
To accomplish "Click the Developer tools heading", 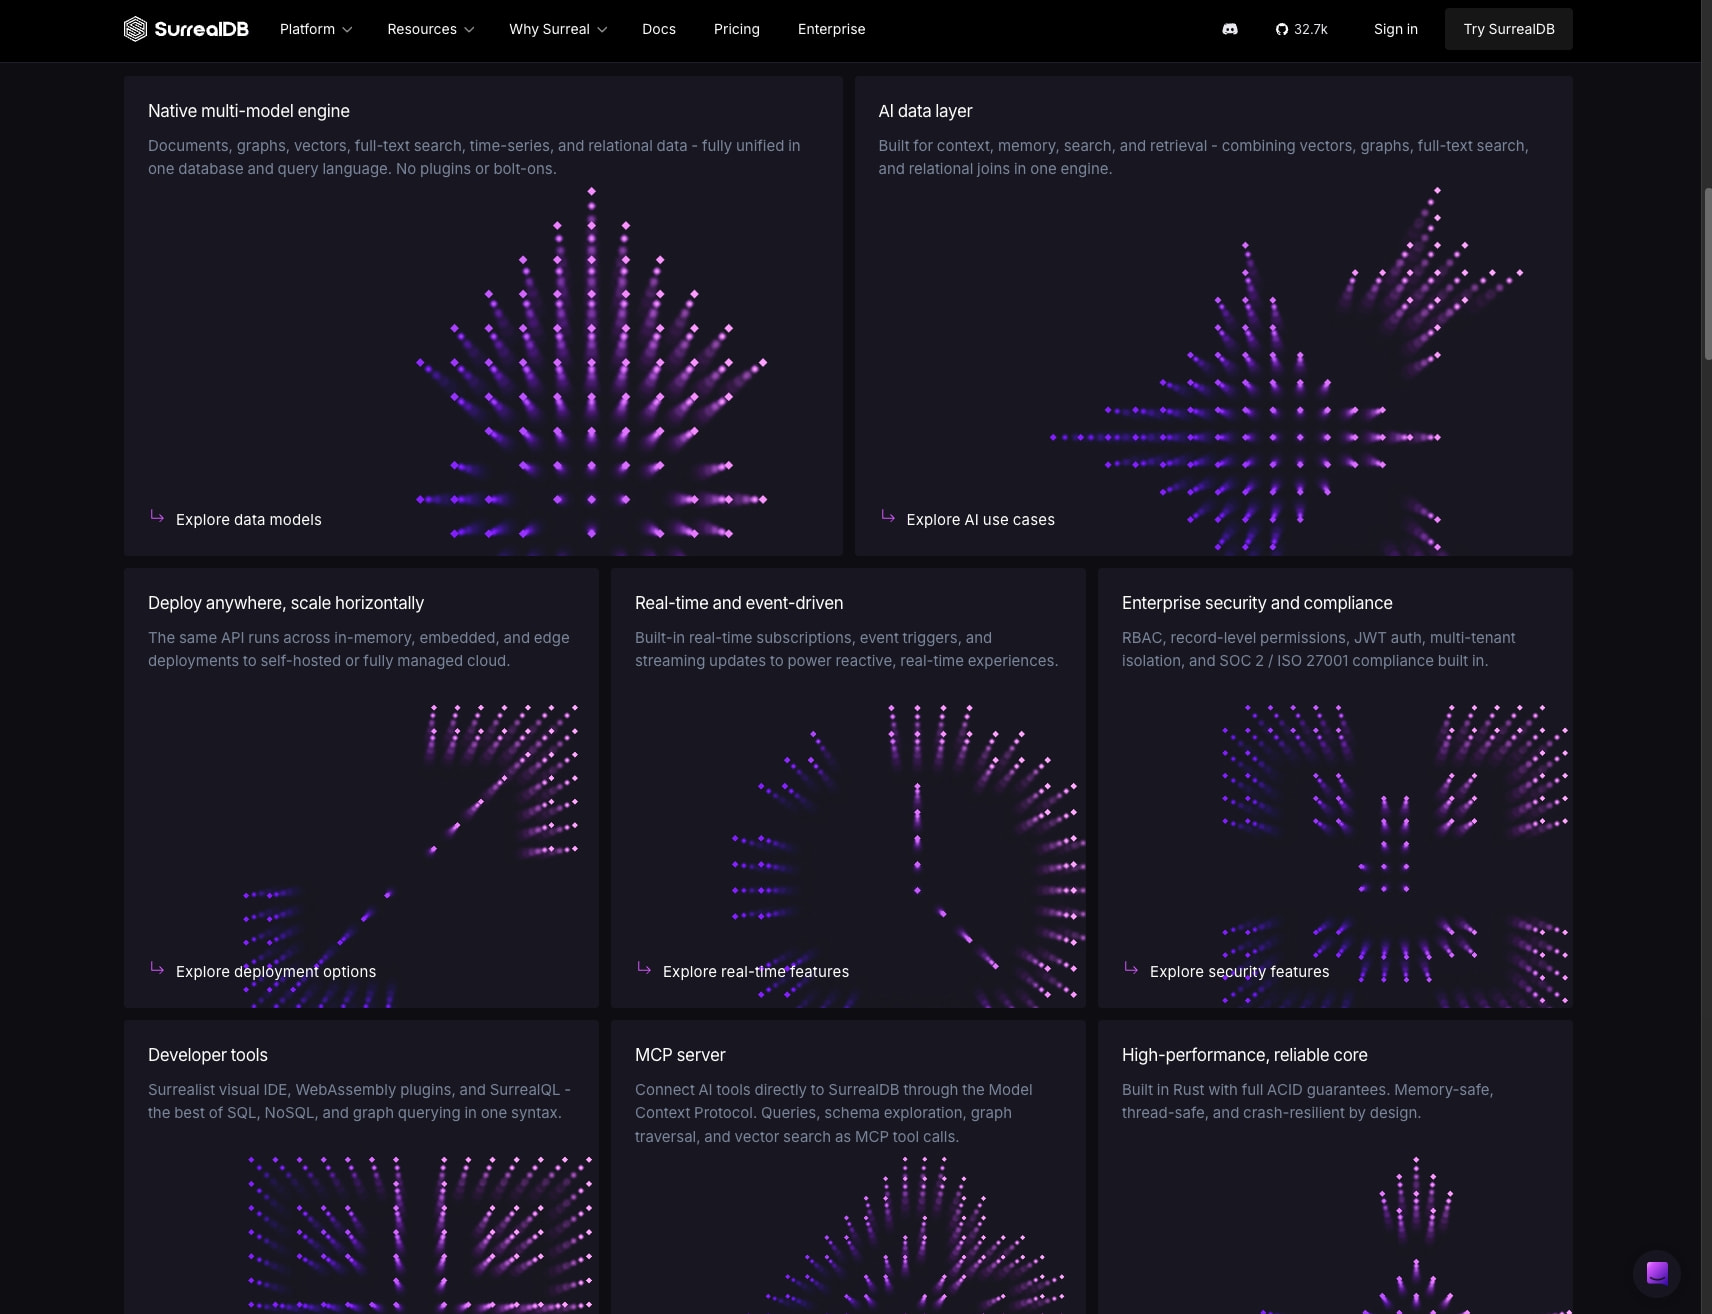I will click(208, 1055).
